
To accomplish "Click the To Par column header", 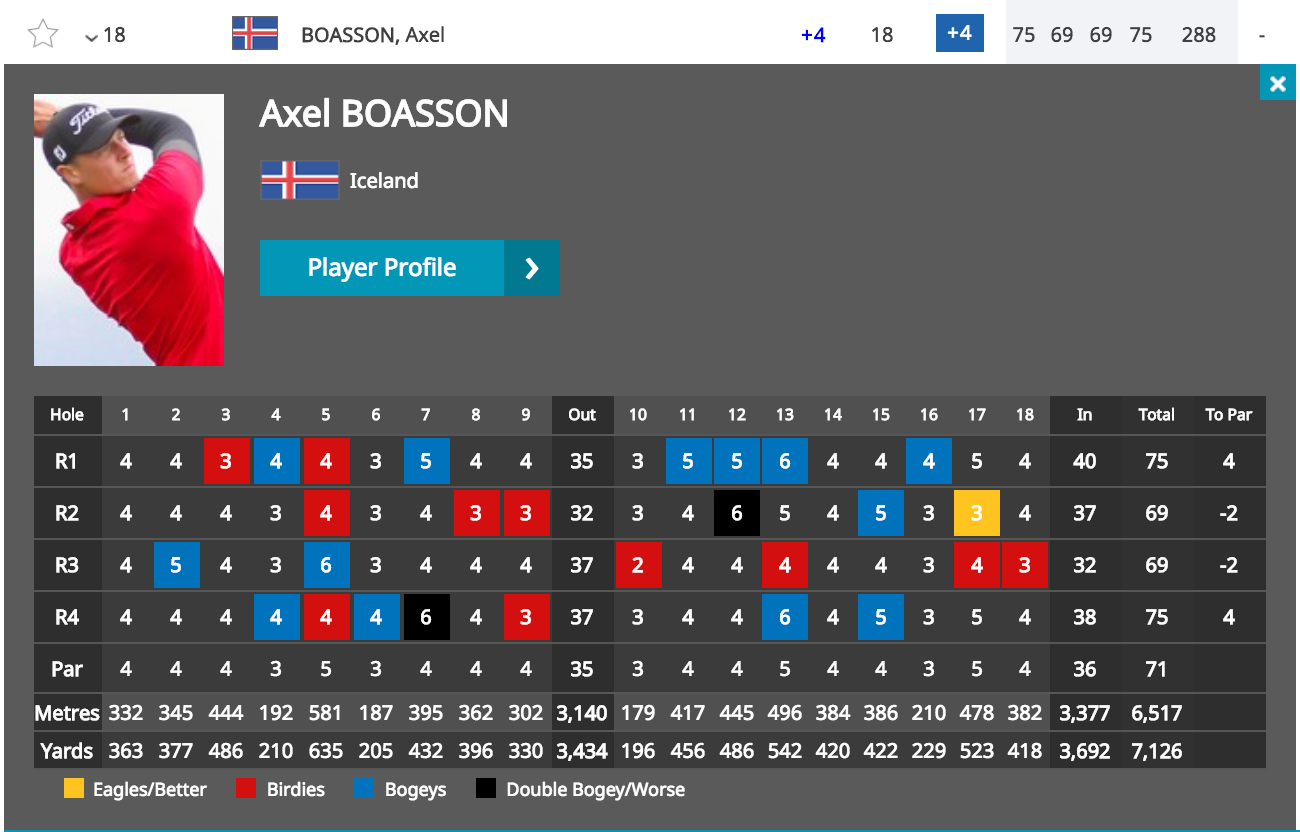I will (1228, 415).
